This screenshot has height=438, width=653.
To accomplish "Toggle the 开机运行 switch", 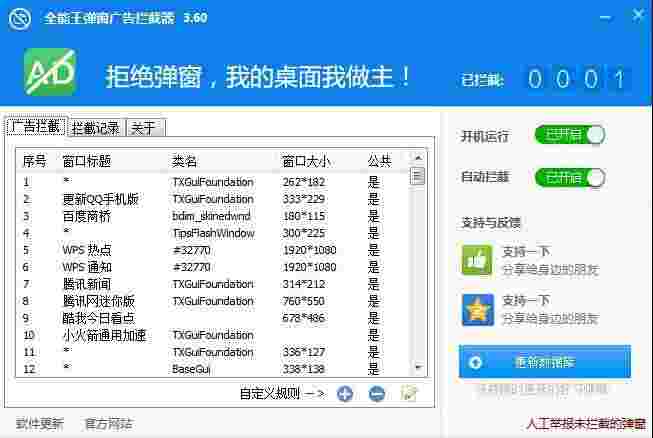I will pyautogui.click(x=570, y=135).
